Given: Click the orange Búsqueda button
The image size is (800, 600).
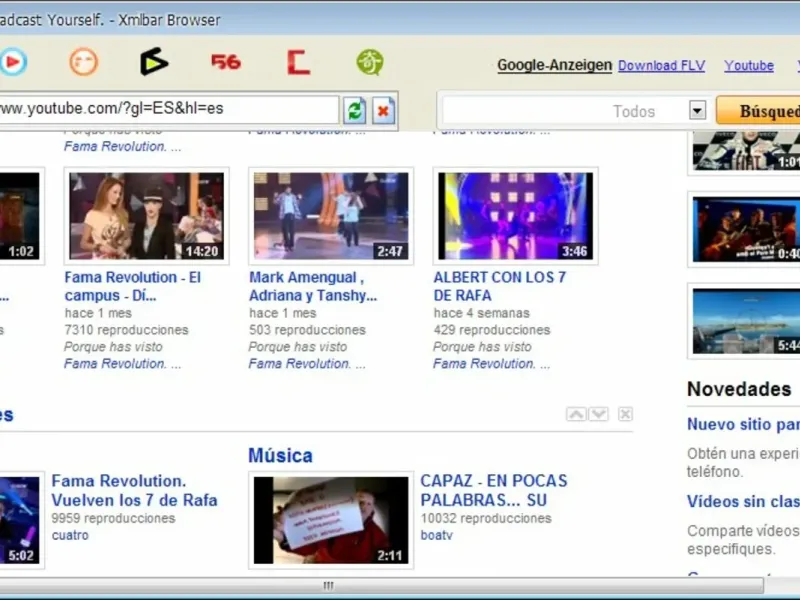Looking at the screenshot, I should (x=759, y=110).
